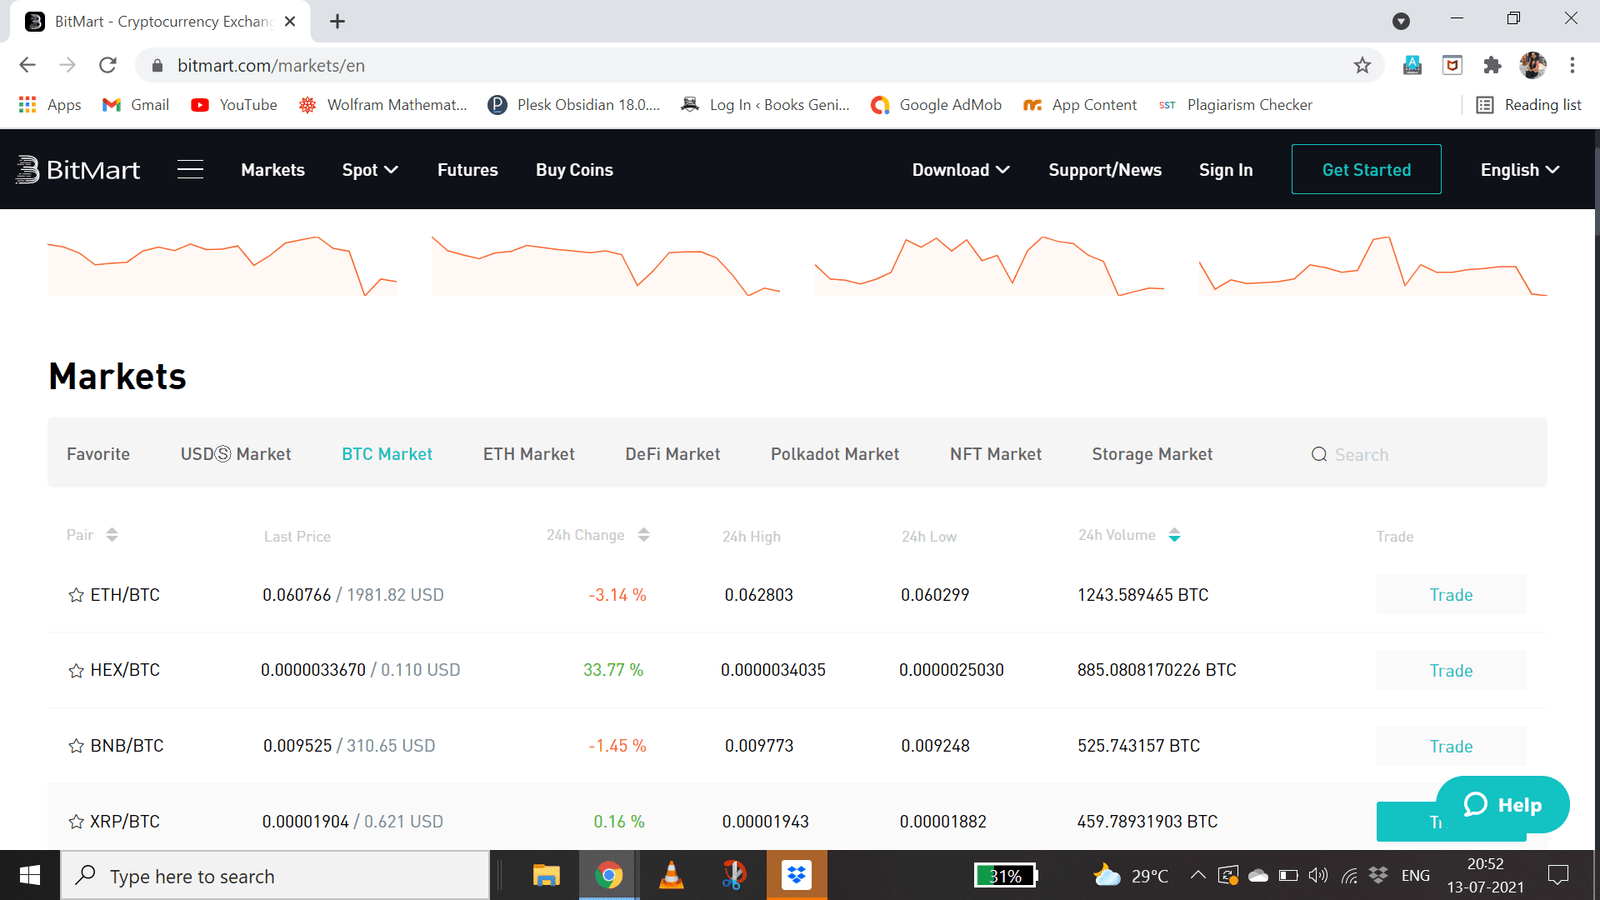This screenshot has height=900, width=1600.
Task: Click Sign In
Action: (1226, 170)
